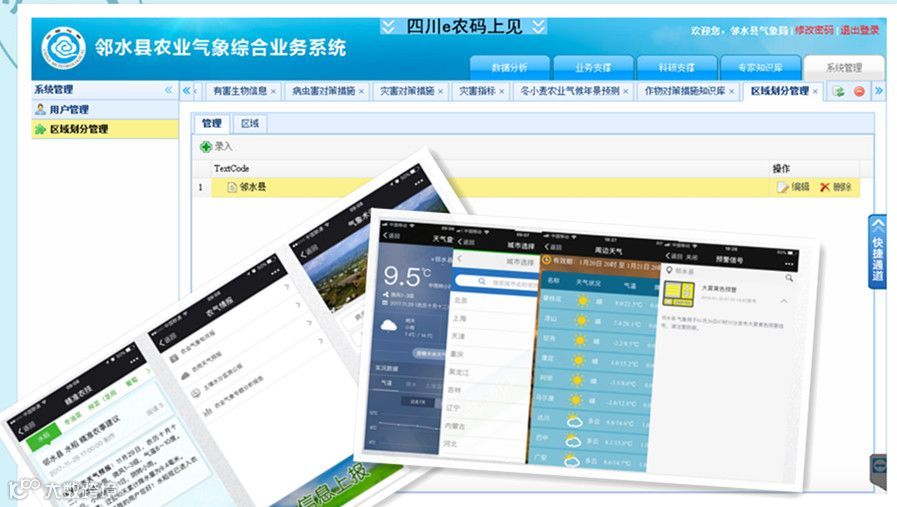
Task: Click the chevrons left of 四川e农码上见
Action: (388, 26)
